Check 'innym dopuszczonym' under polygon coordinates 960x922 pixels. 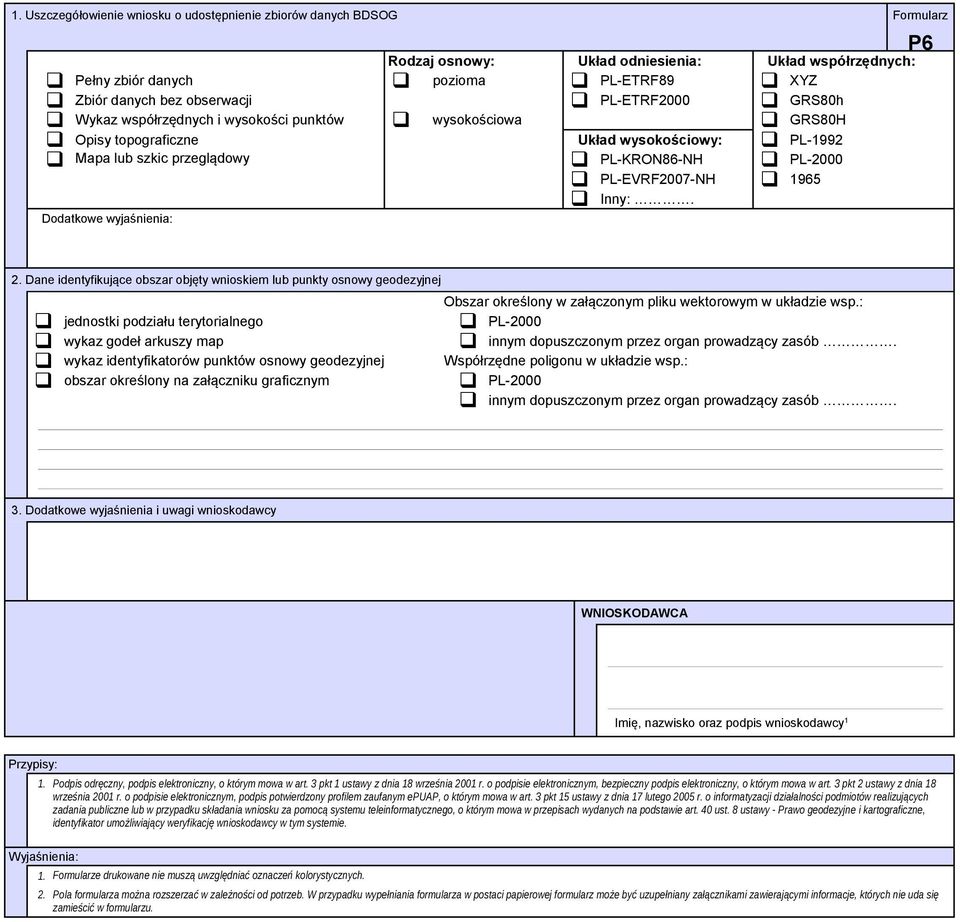tap(468, 400)
